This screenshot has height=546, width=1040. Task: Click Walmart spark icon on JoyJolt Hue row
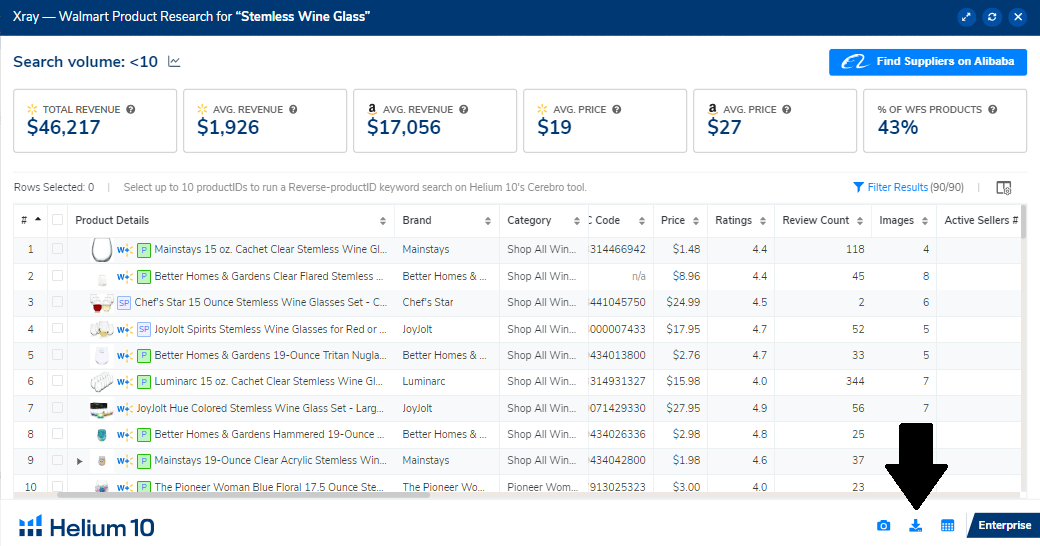pyautogui.click(x=124, y=409)
